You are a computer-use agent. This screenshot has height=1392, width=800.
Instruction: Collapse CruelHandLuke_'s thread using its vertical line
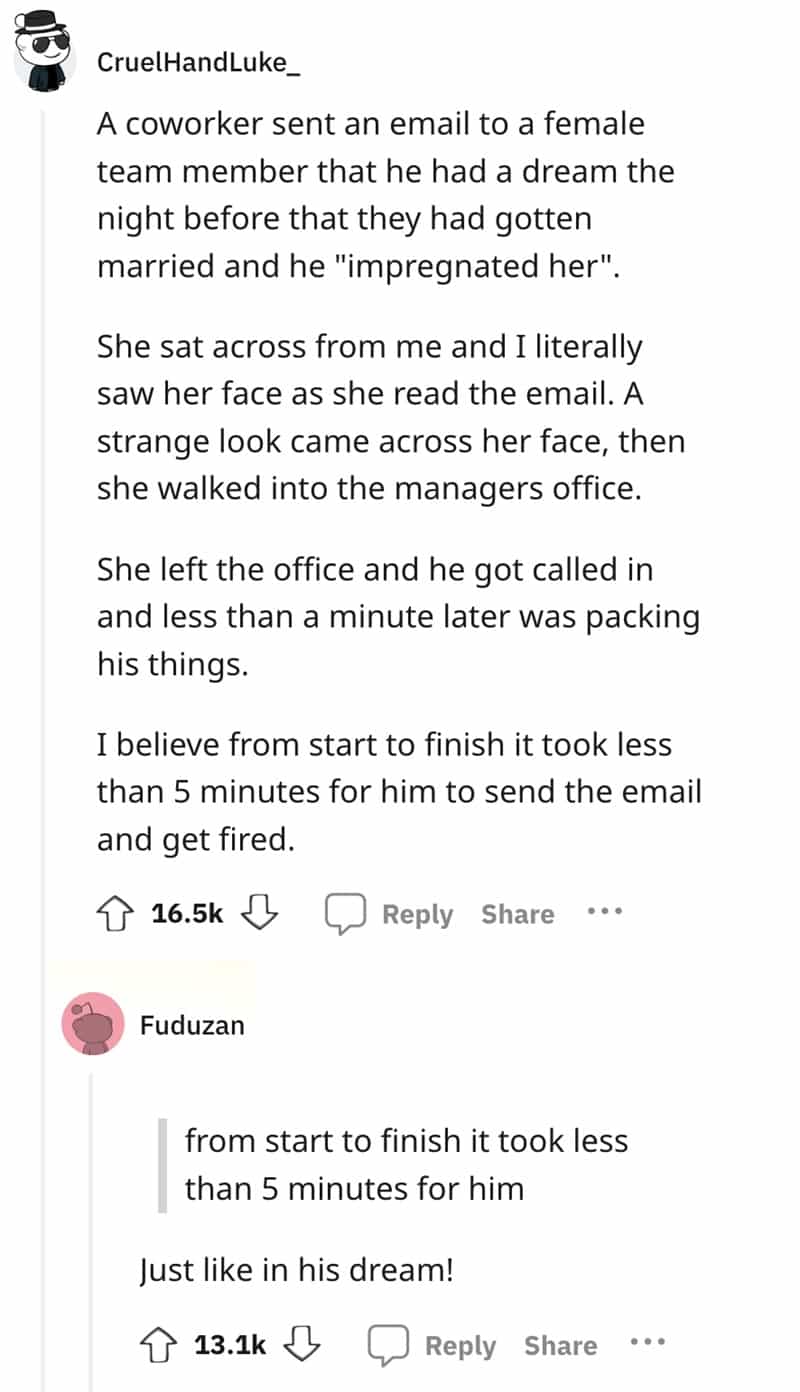43,500
